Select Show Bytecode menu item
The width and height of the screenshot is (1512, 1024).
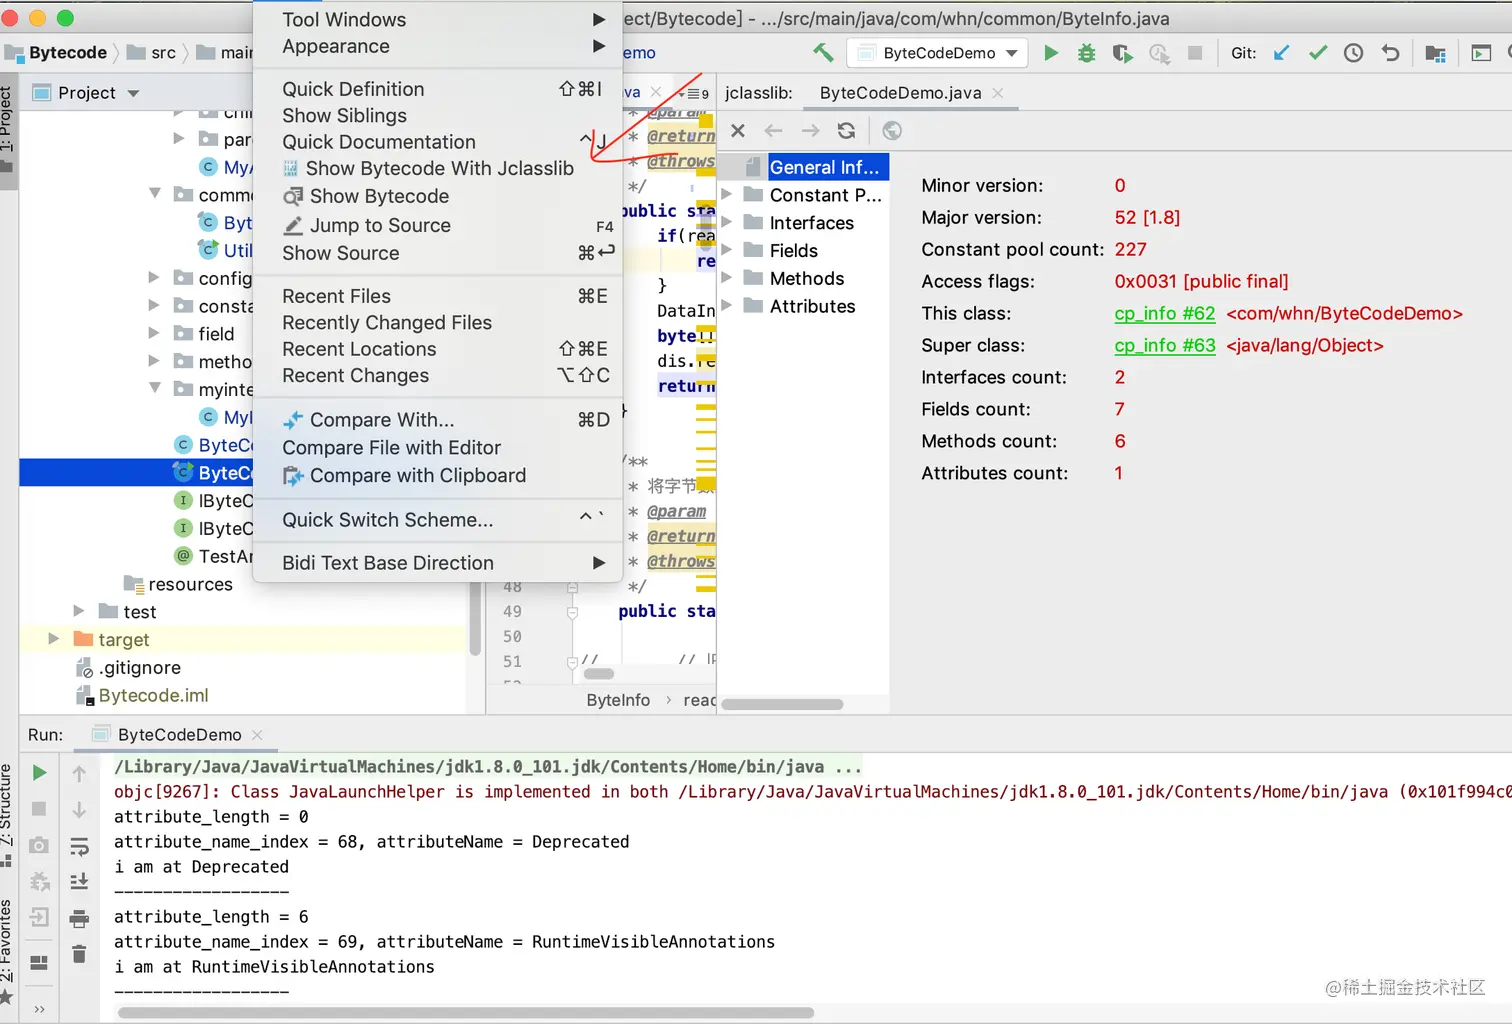438,196
